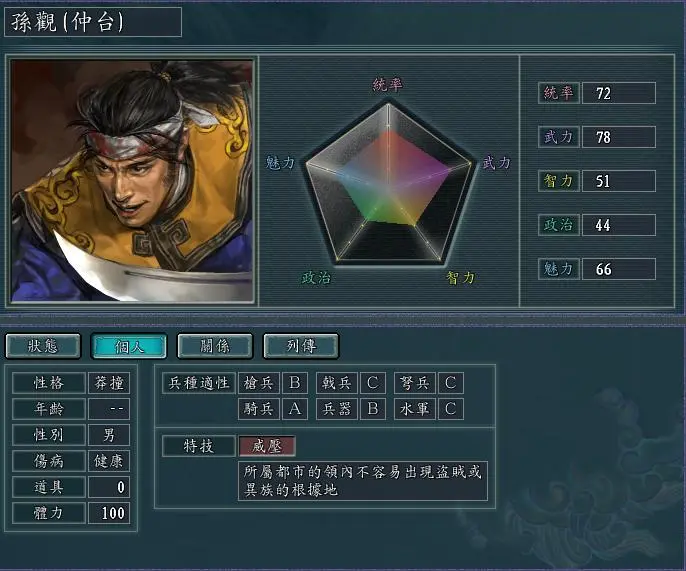
Task: Click the 性格 value 莽撞
Action: tap(109, 383)
